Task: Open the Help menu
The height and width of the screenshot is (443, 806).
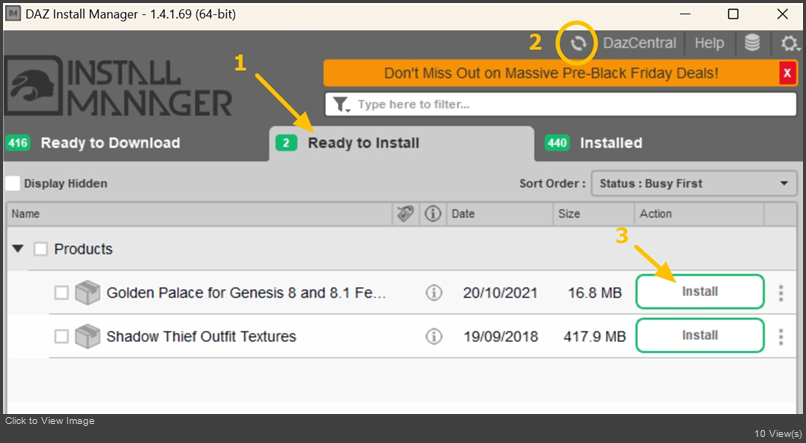Action: coord(709,43)
